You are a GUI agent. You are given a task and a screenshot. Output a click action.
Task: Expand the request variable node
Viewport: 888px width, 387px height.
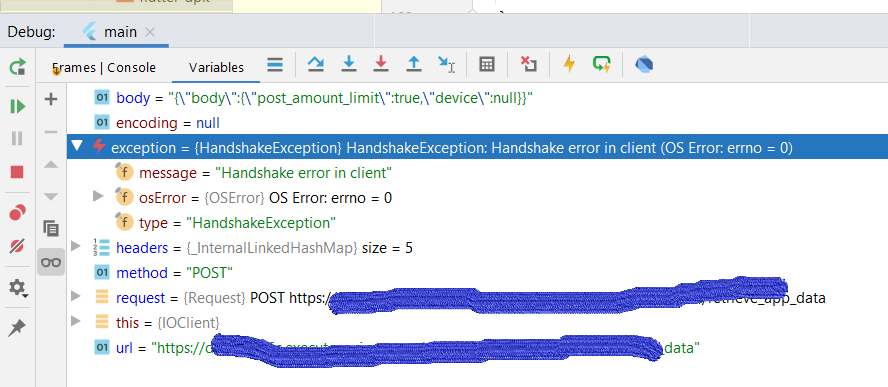tap(76, 296)
